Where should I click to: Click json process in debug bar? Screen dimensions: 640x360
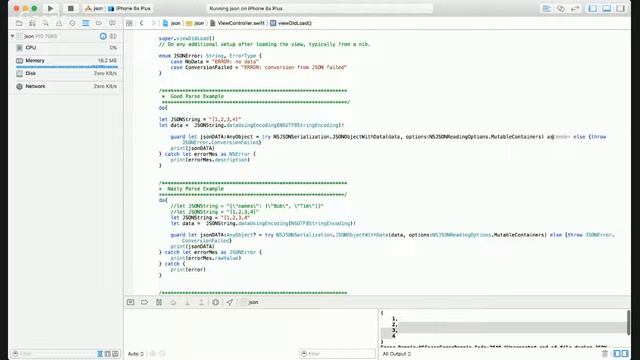click(x=250, y=302)
